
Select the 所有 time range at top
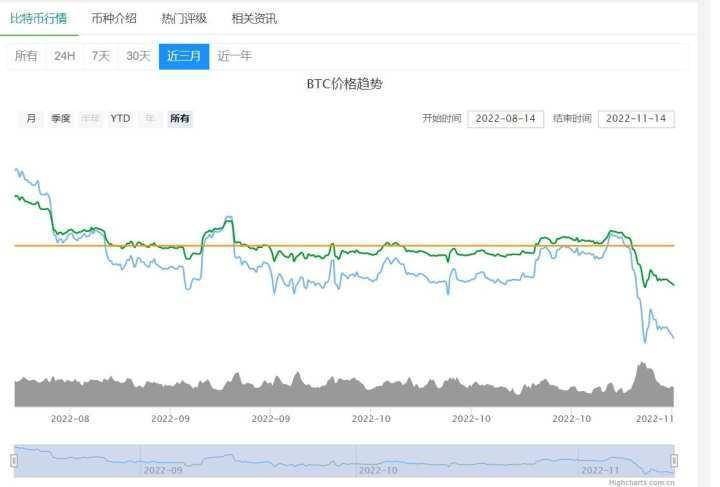tap(26, 56)
